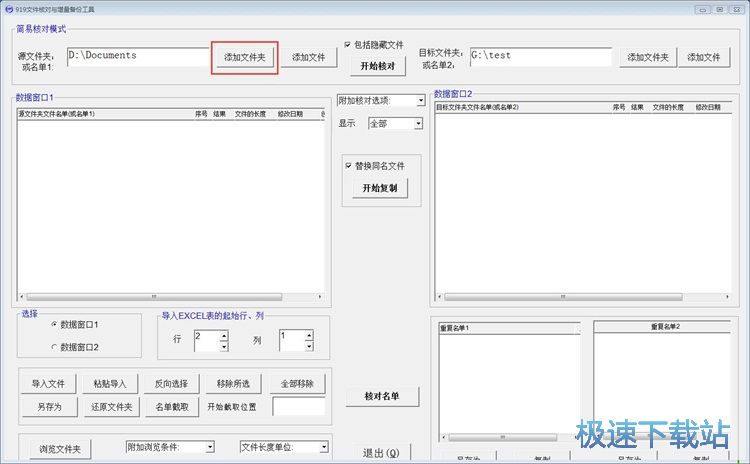The image size is (750, 464).
Task: Click the right scroll arrow of 数据窗口1
Action: click(320, 297)
